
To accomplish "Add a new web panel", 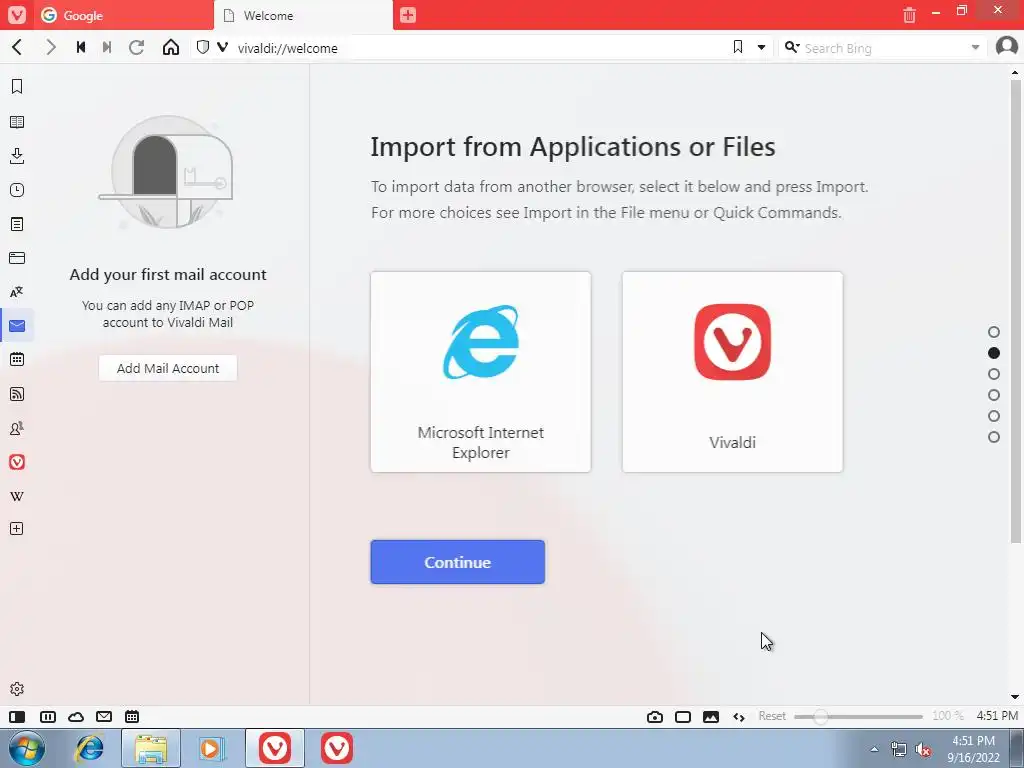I will [x=17, y=528].
